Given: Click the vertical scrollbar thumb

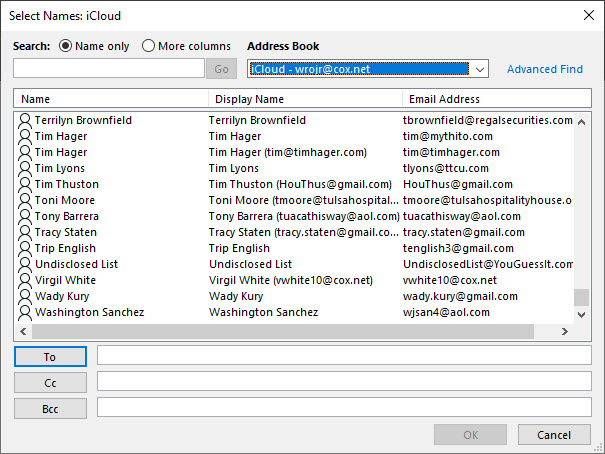Looking at the screenshot, I should (x=581, y=297).
